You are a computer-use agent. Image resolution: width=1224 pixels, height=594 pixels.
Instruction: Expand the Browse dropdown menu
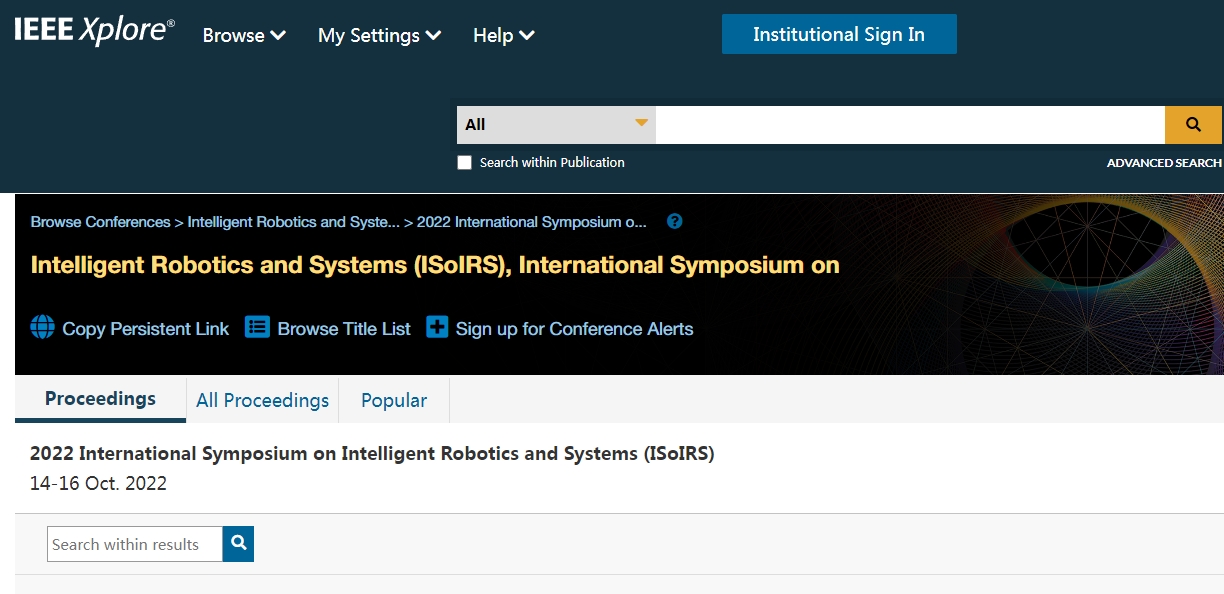pos(244,35)
